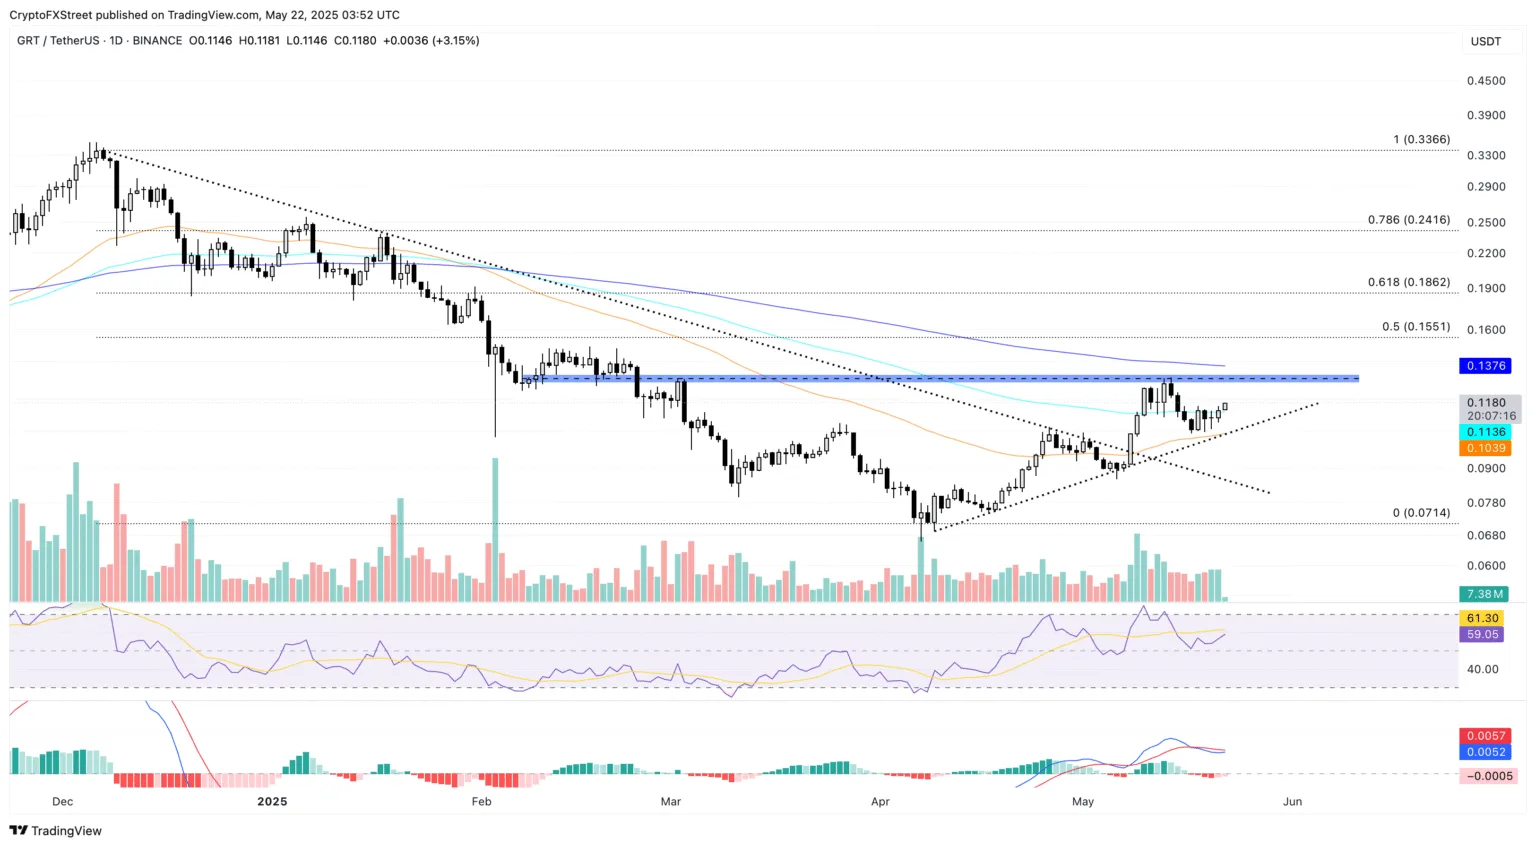The height and width of the screenshot is (847, 1536).
Task: Select the USDT currency label
Action: [x=1485, y=42]
